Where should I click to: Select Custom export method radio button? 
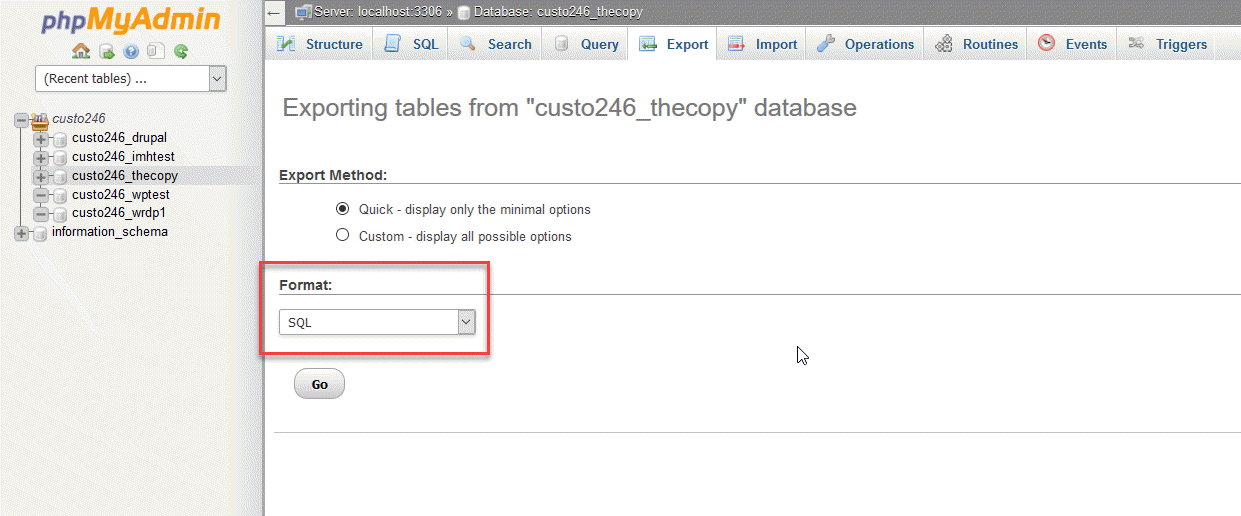point(342,236)
